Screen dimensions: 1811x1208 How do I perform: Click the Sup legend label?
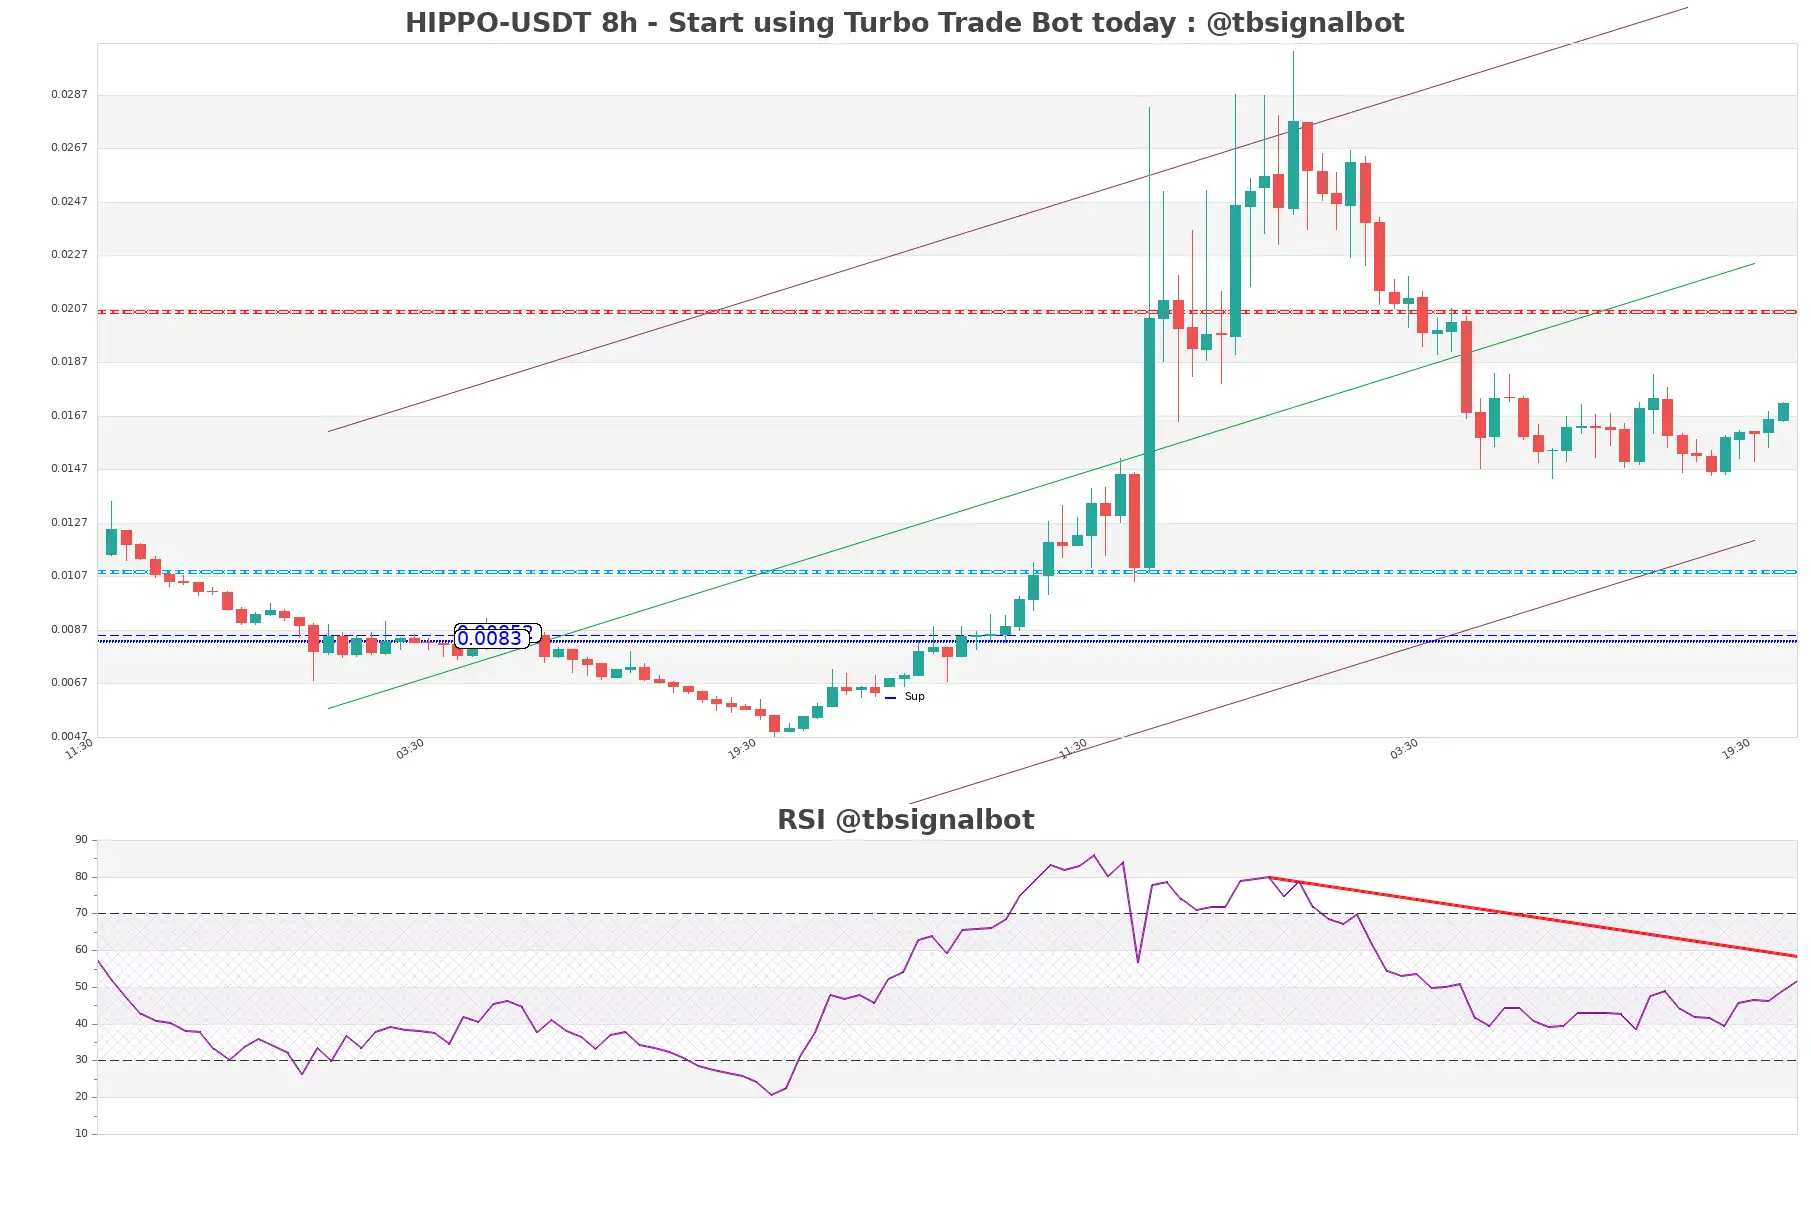click(914, 696)
